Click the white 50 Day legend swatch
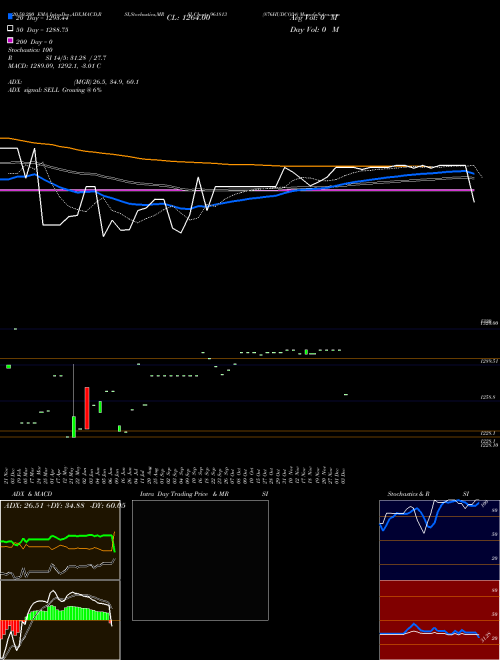The height and width of the screenshot is (660, 500). coord(10,29)
